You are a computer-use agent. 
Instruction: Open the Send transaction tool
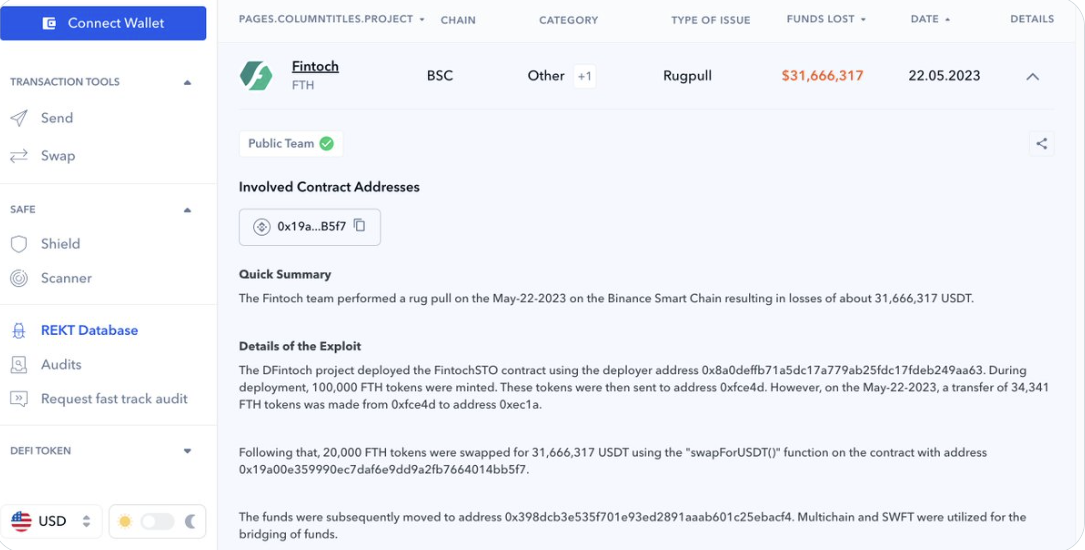56,118
